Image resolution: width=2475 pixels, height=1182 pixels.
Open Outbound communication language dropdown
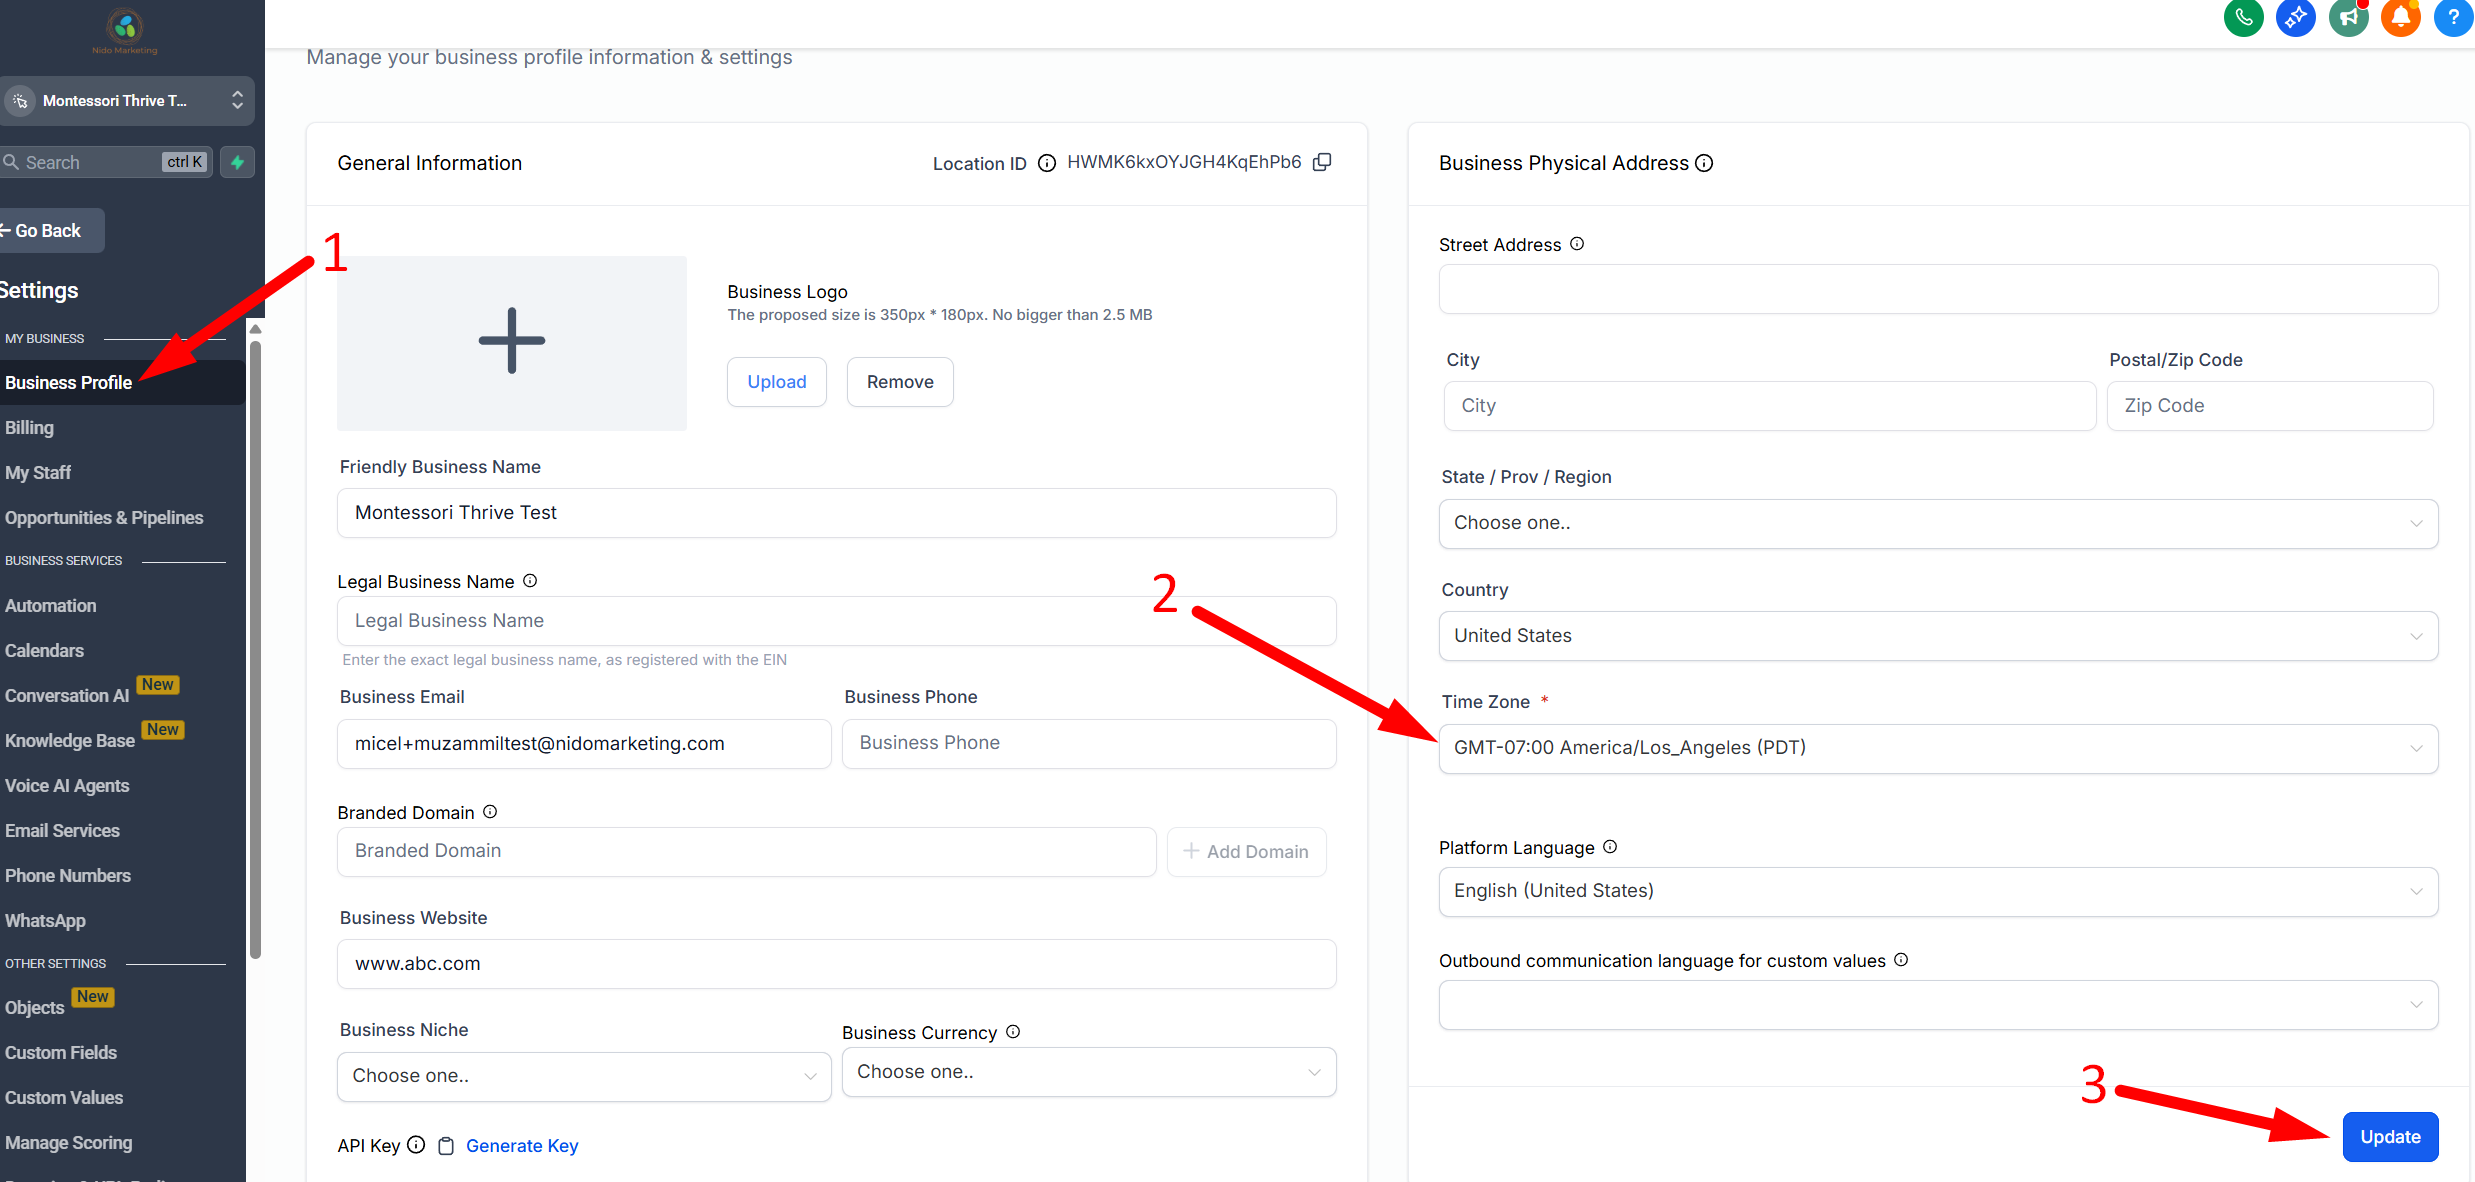1938,1005
